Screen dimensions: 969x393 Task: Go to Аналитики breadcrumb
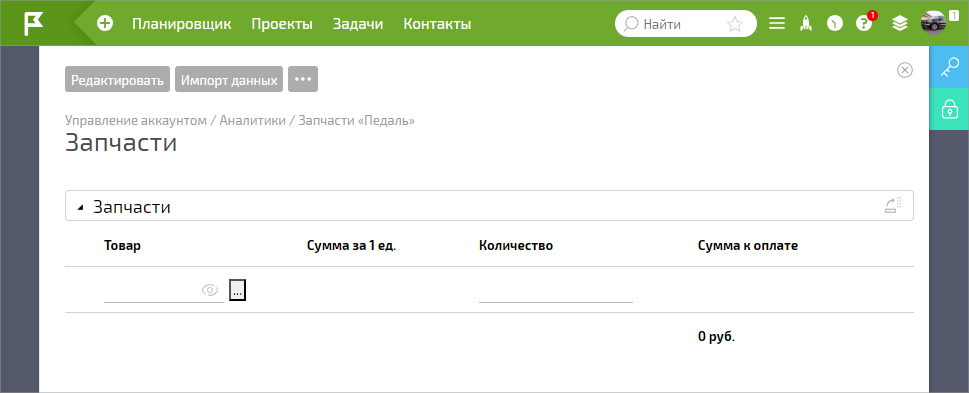[x=253, y=120]
